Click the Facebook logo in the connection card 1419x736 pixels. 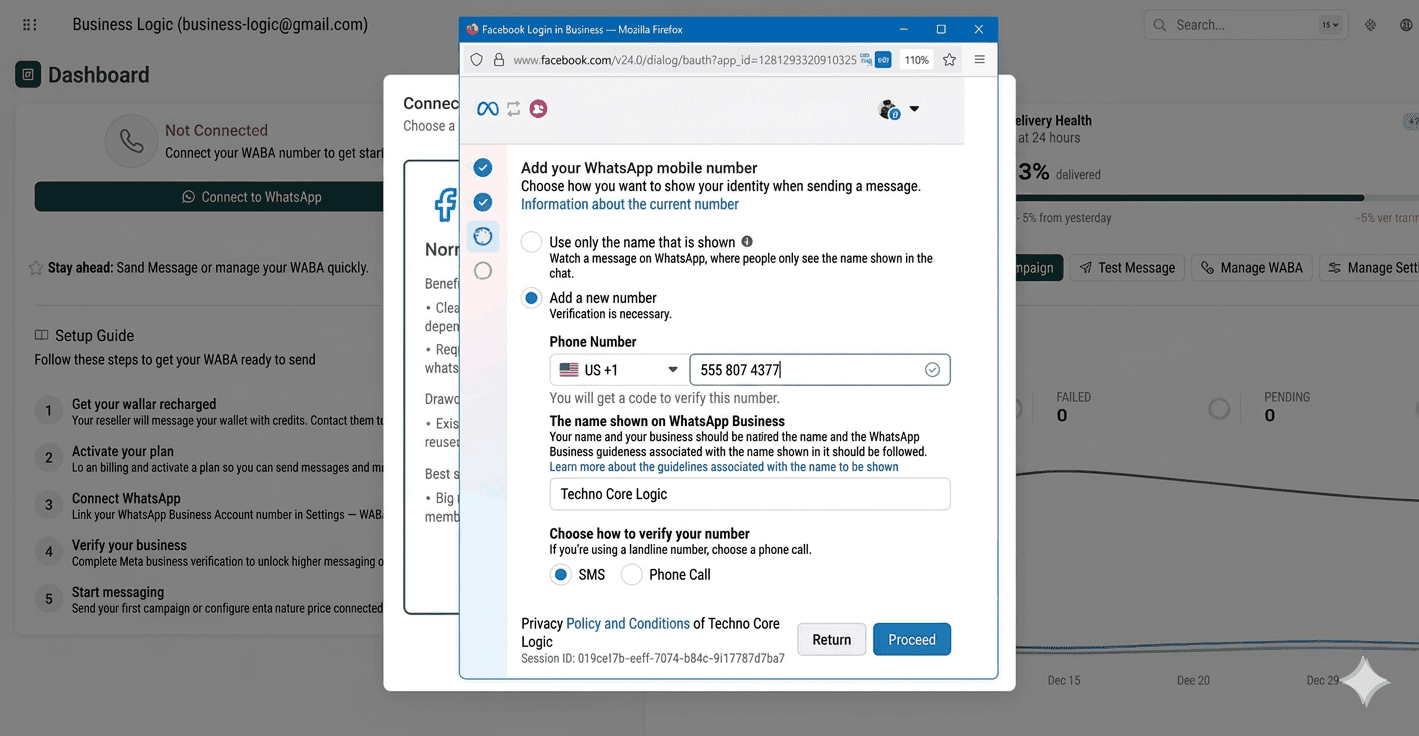click(446, 205)
